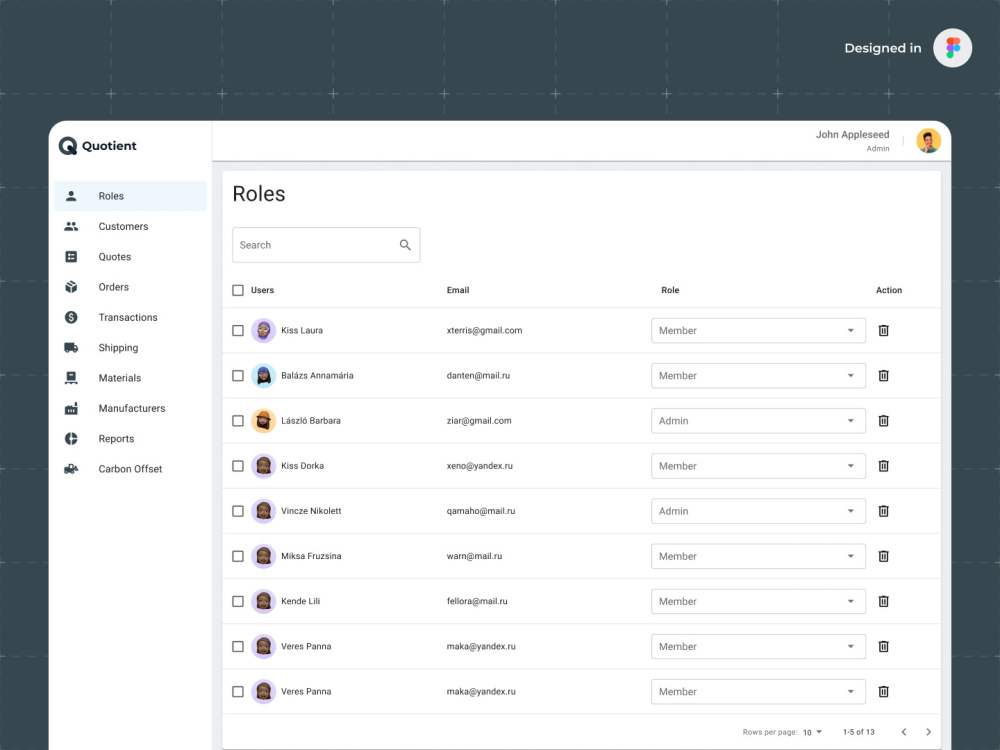Click the Customers people icon in sidebar
The image size is (1000, 750).
click(71, 226)
